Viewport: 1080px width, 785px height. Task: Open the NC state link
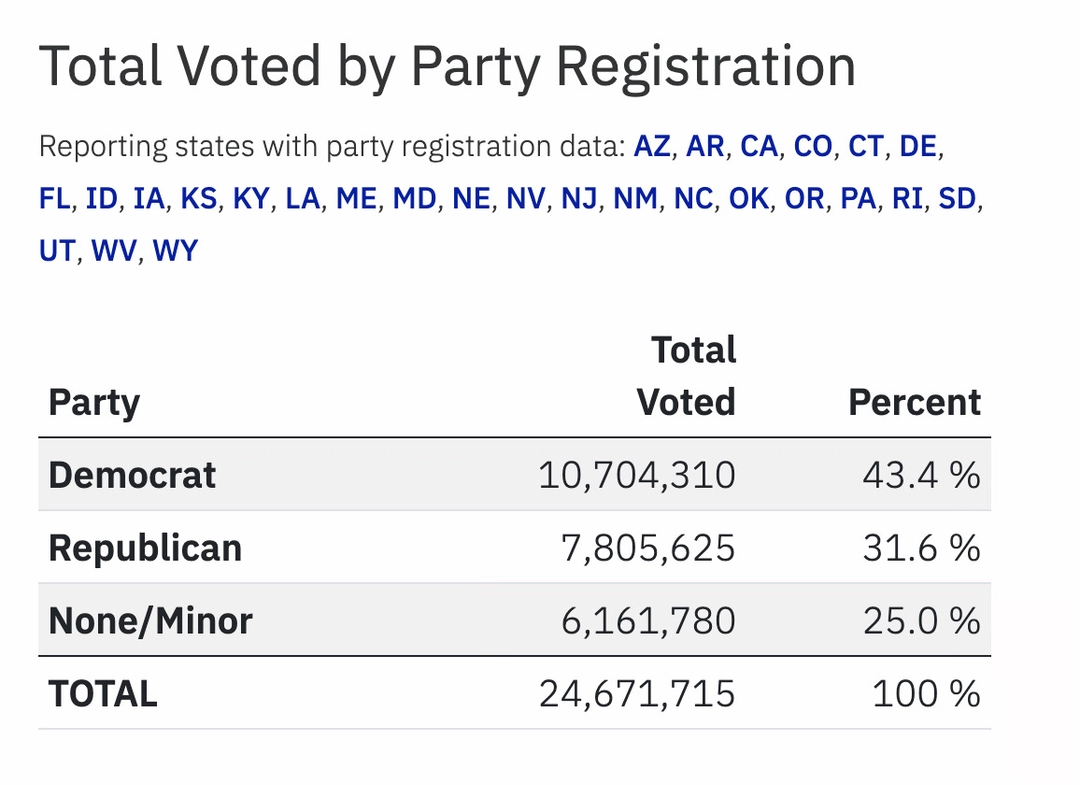(x=693, y=198)
